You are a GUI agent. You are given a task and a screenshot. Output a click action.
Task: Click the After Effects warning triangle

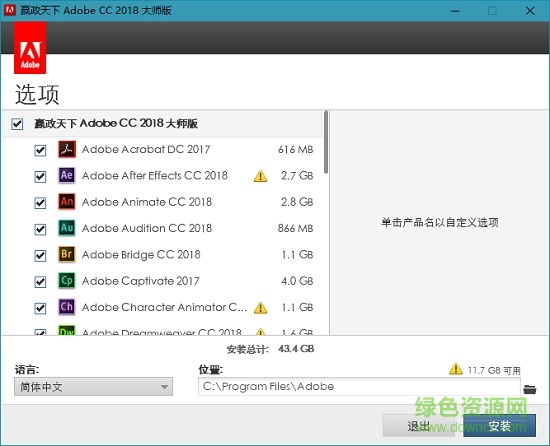tap(260, 176)
